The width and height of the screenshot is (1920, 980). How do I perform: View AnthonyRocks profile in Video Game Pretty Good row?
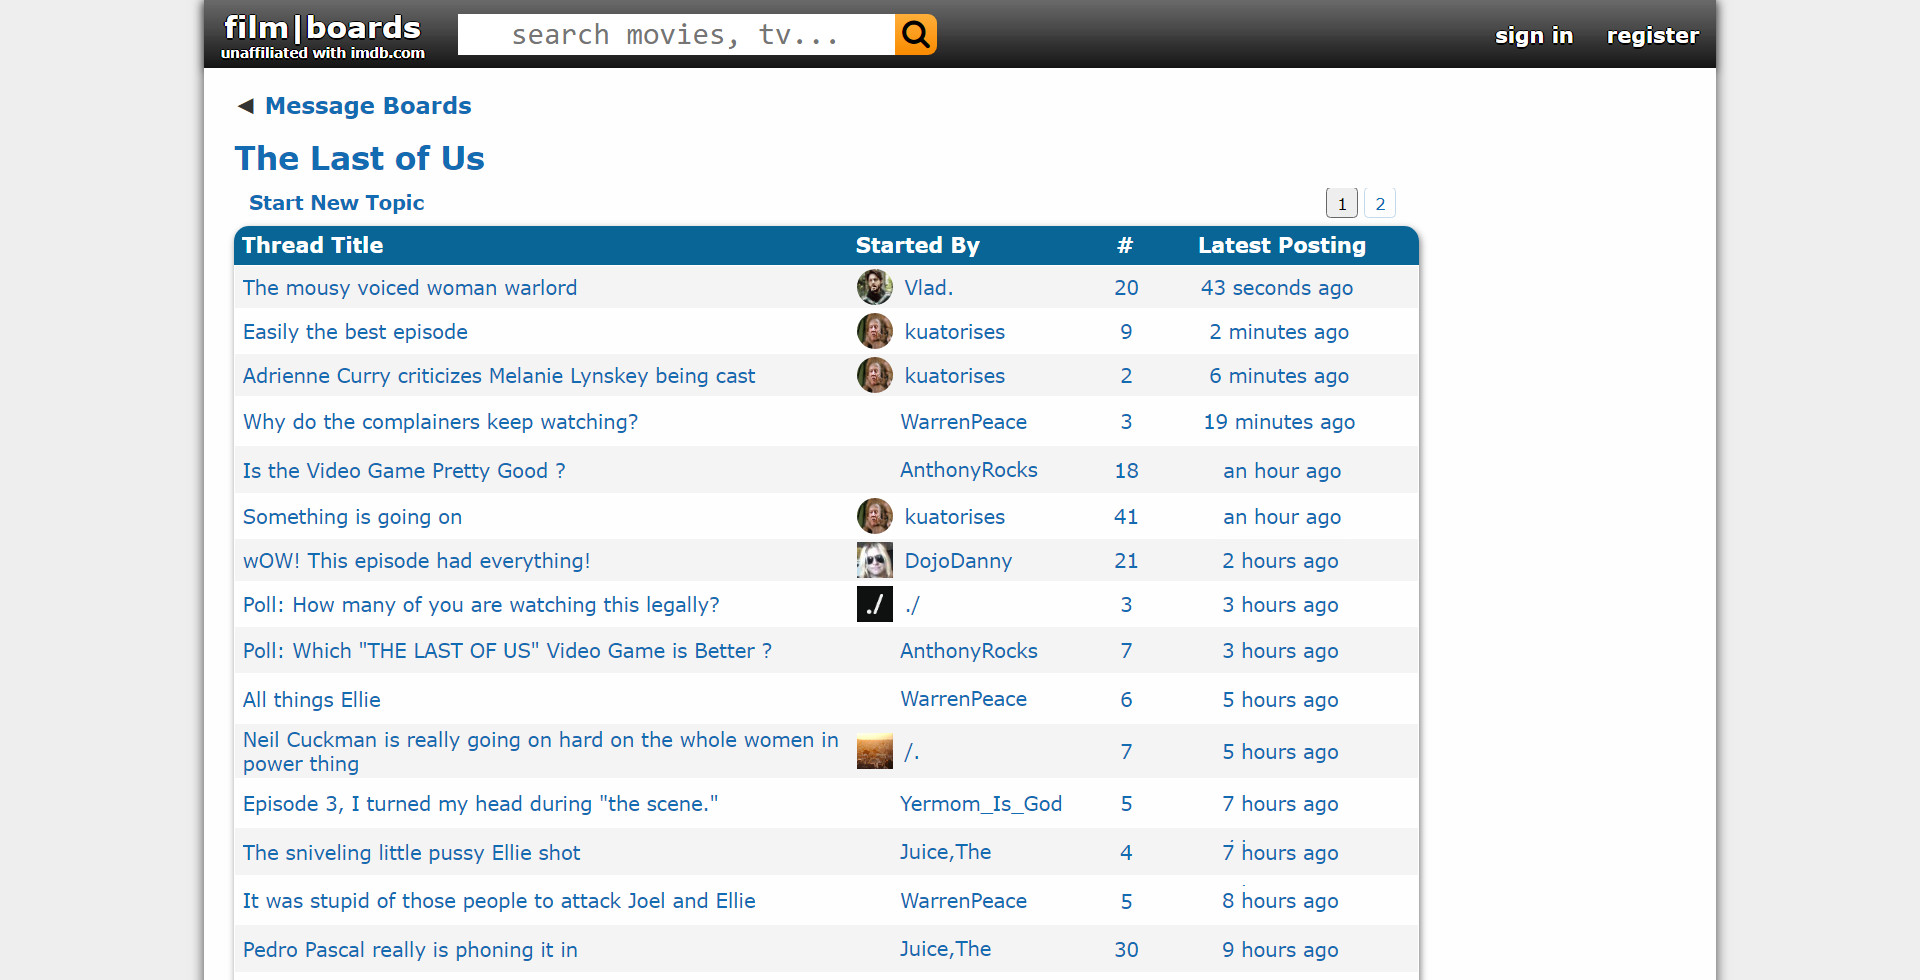(x=969, y=470)
